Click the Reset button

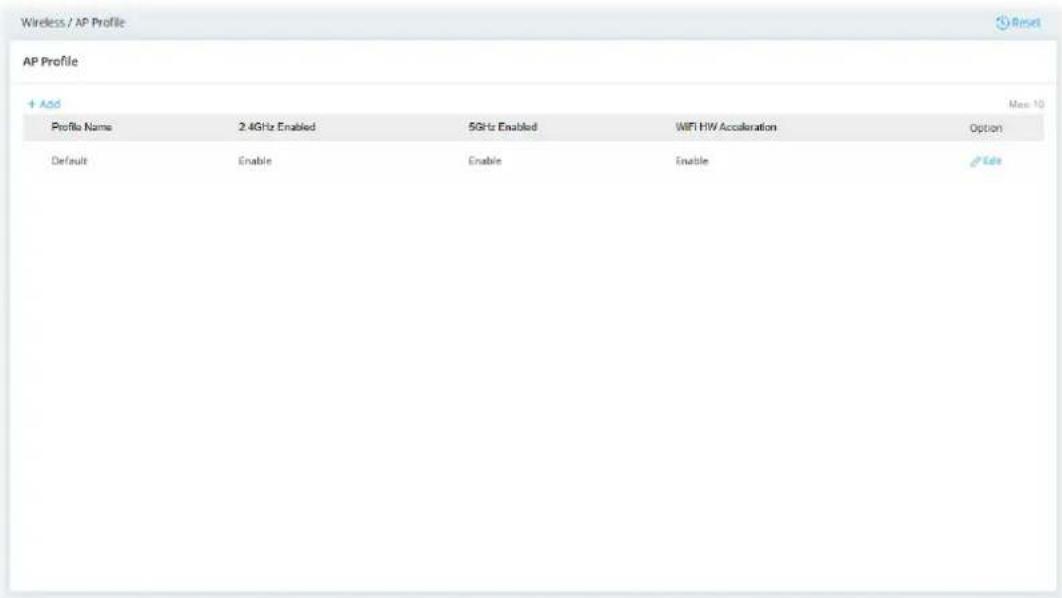[x=1018, y=22]
